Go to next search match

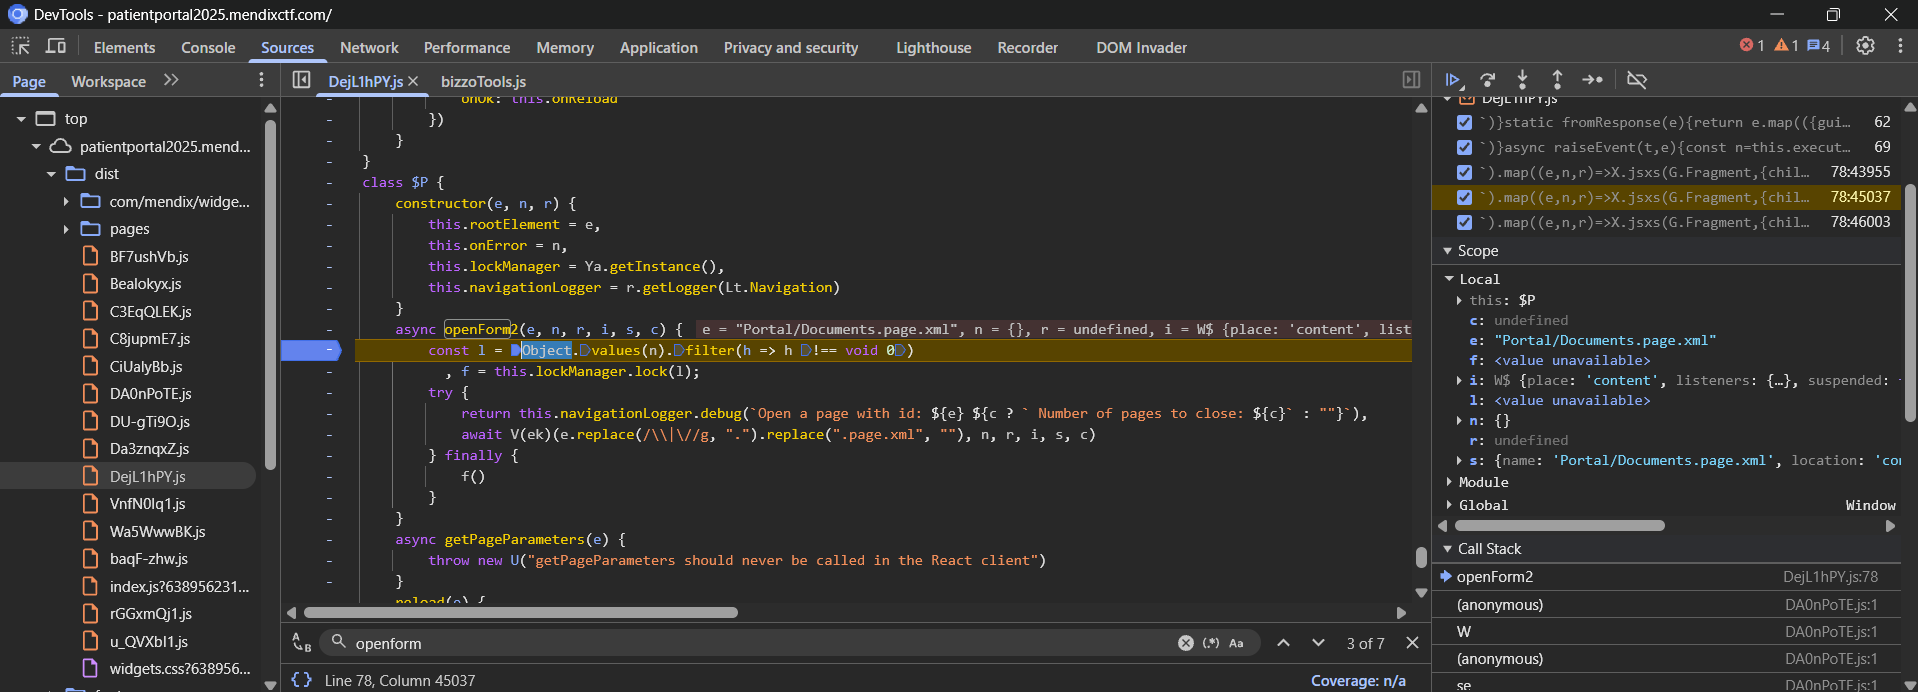click(x=1318, y=643)
